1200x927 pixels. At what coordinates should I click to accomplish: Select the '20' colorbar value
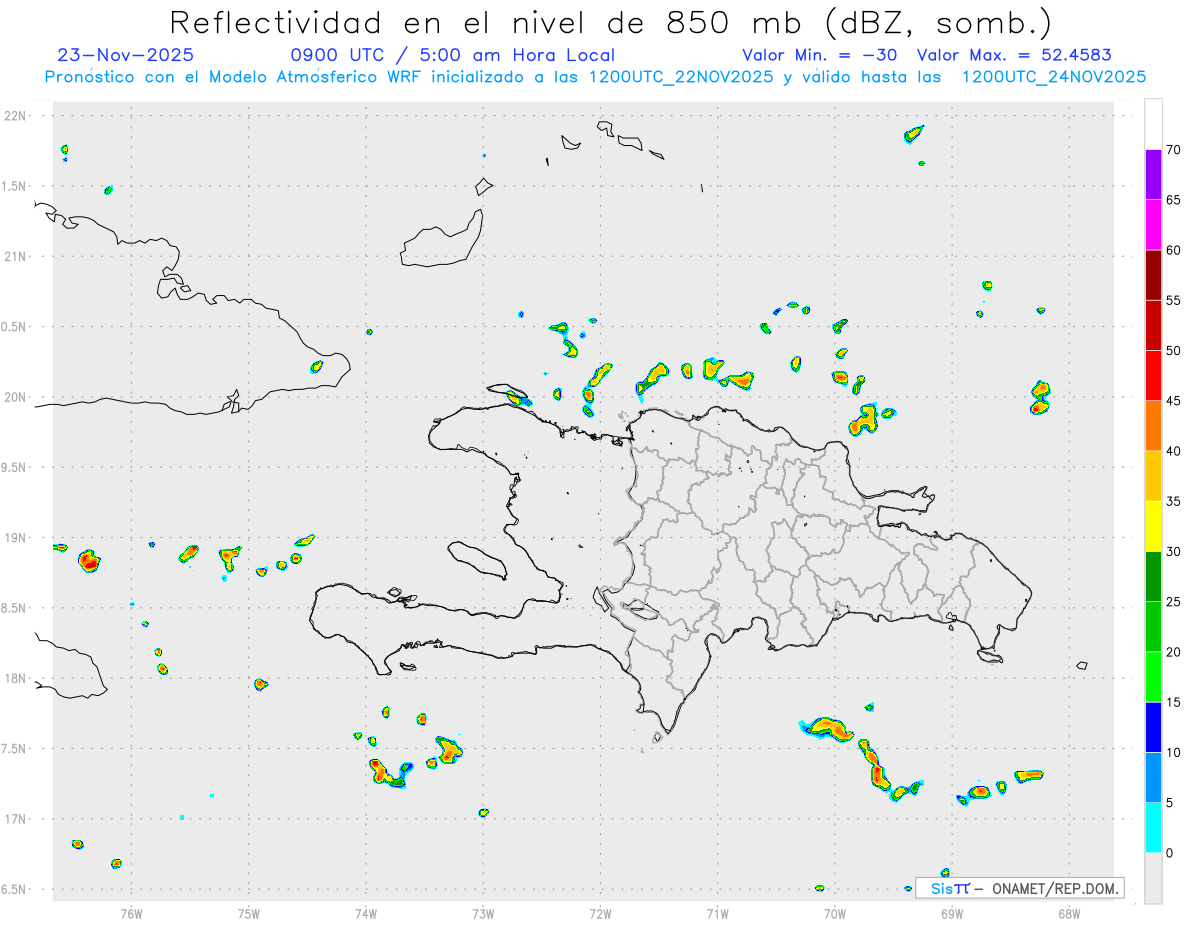1175,652
